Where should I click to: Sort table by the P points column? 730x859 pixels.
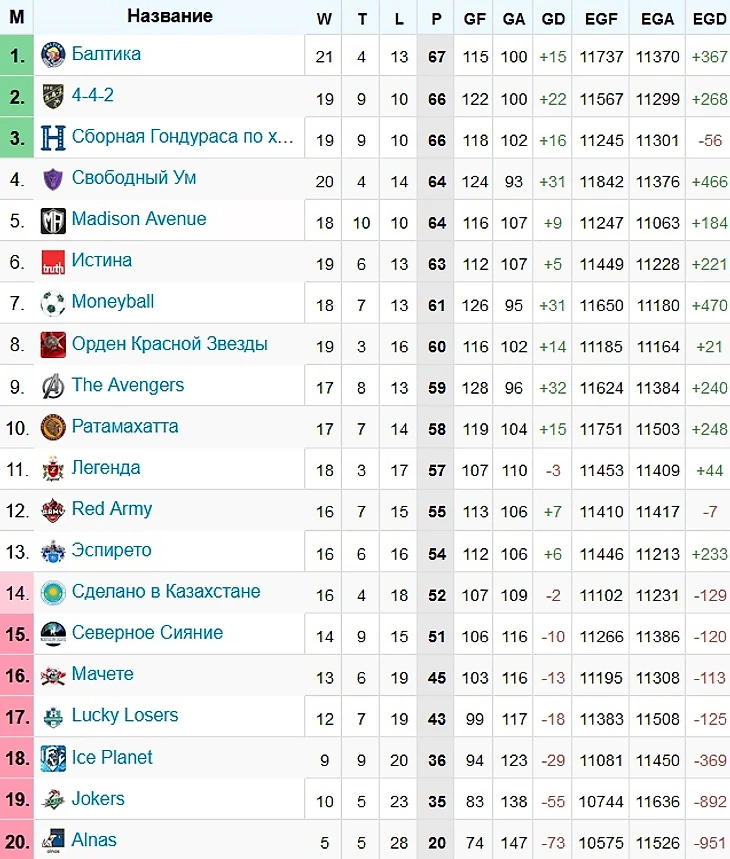click(x=436, y=18)
